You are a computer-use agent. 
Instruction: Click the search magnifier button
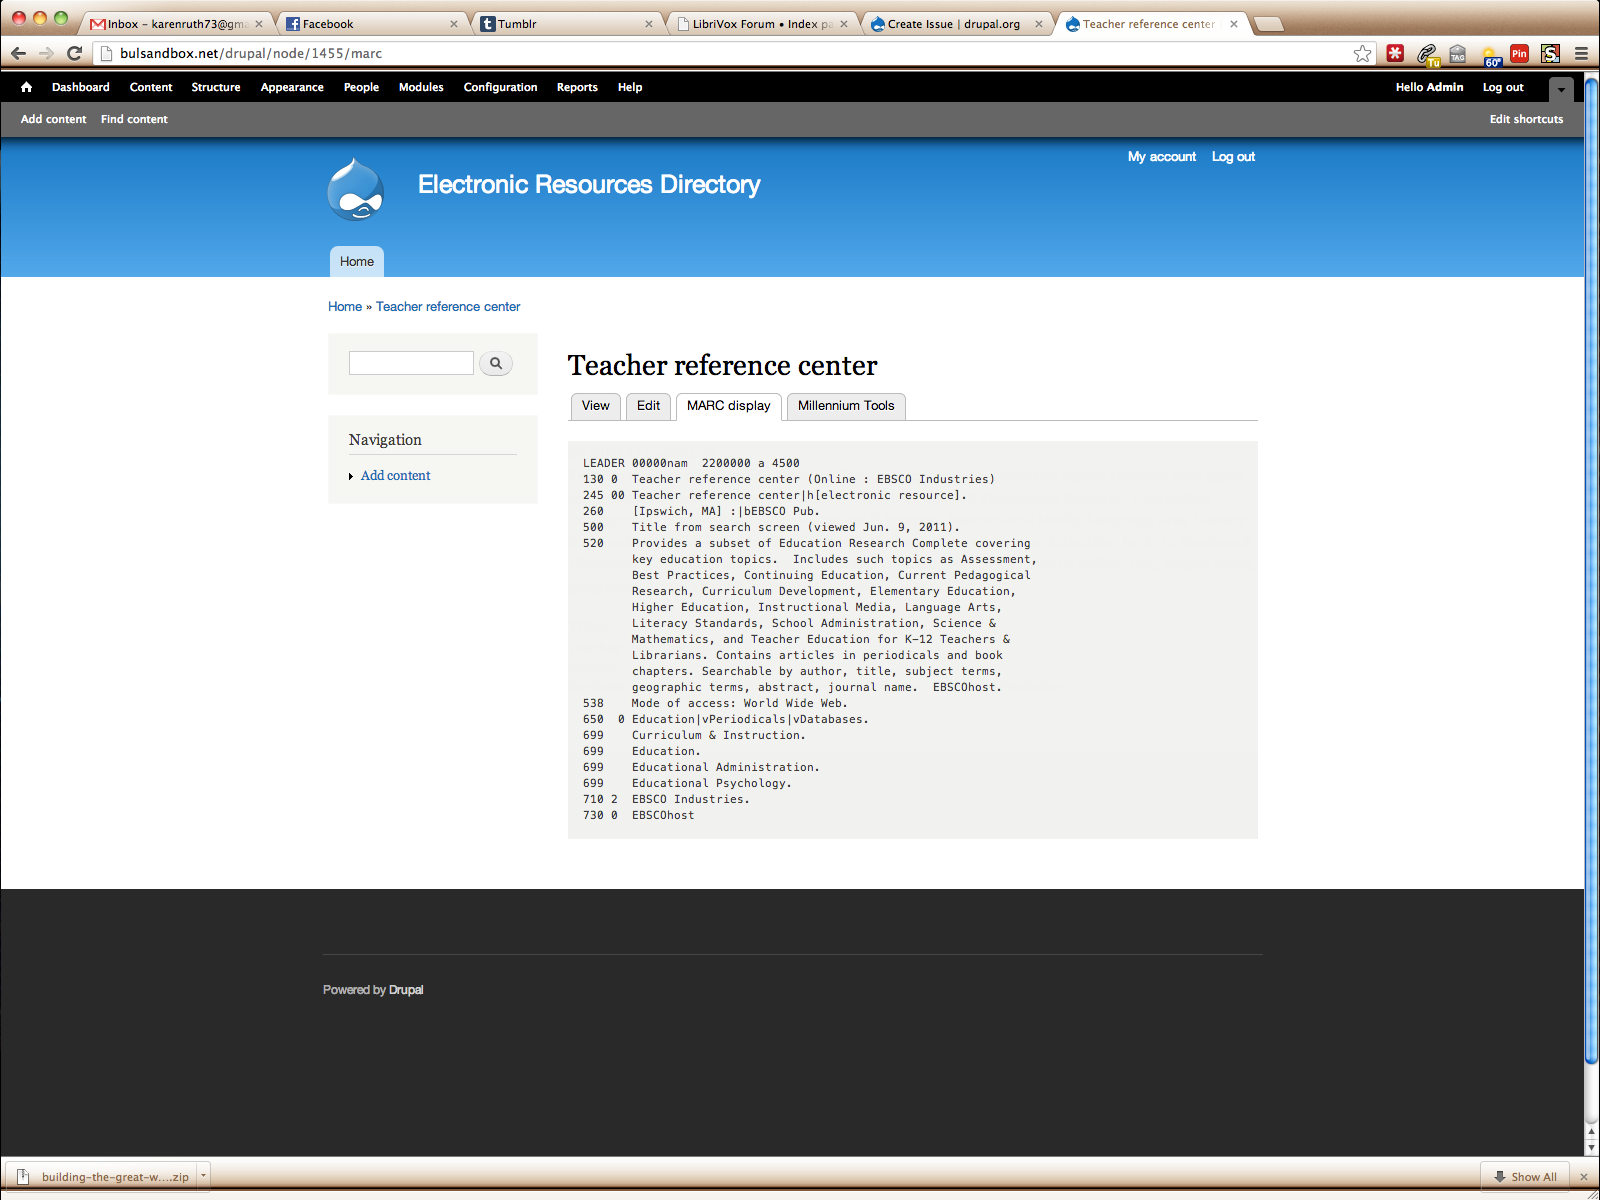(x=496, y=363)
